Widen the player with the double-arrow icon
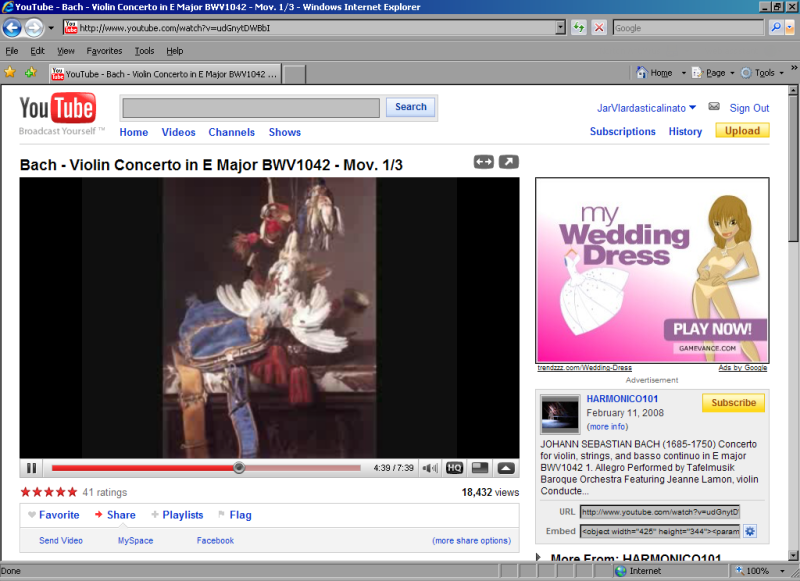The width and height of the screenshot is (800, 581). click(x=483, y=162)
